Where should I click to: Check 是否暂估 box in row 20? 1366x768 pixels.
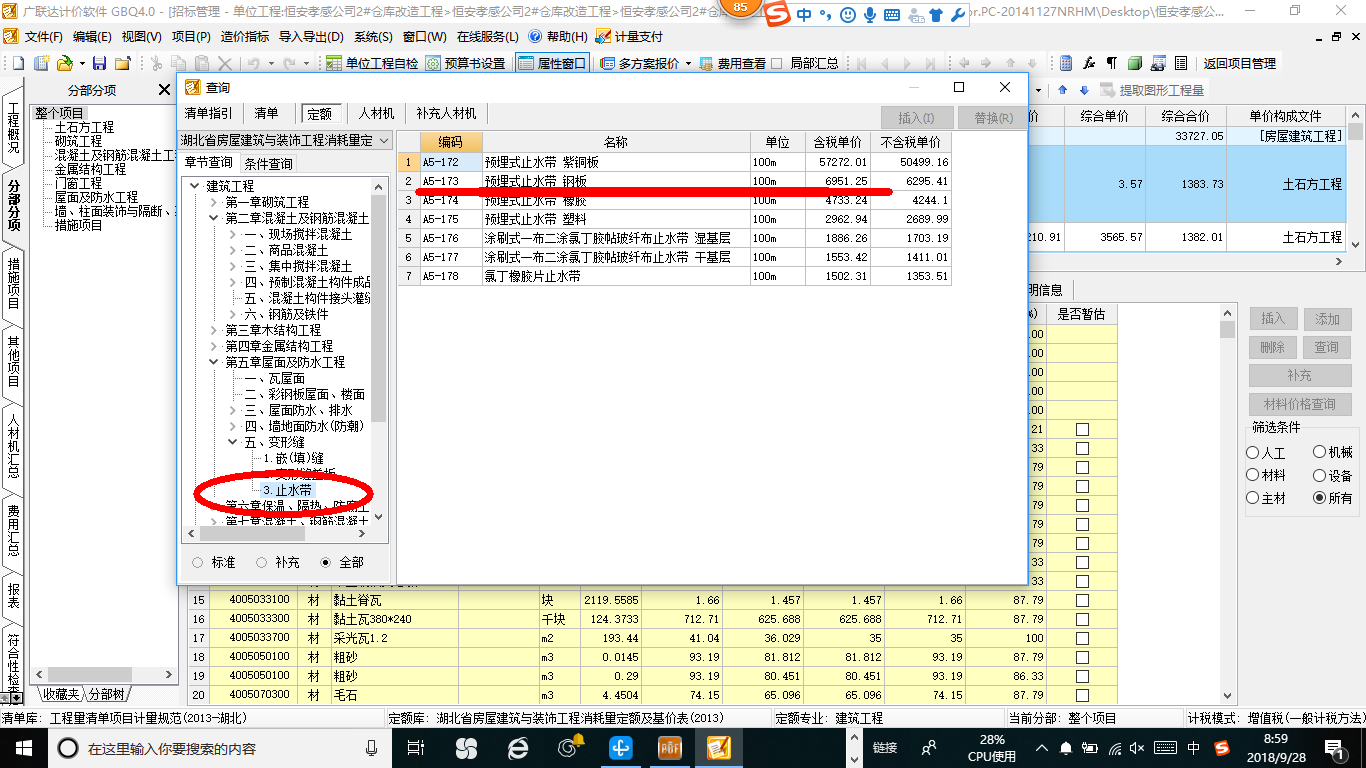click(1082, 695)
